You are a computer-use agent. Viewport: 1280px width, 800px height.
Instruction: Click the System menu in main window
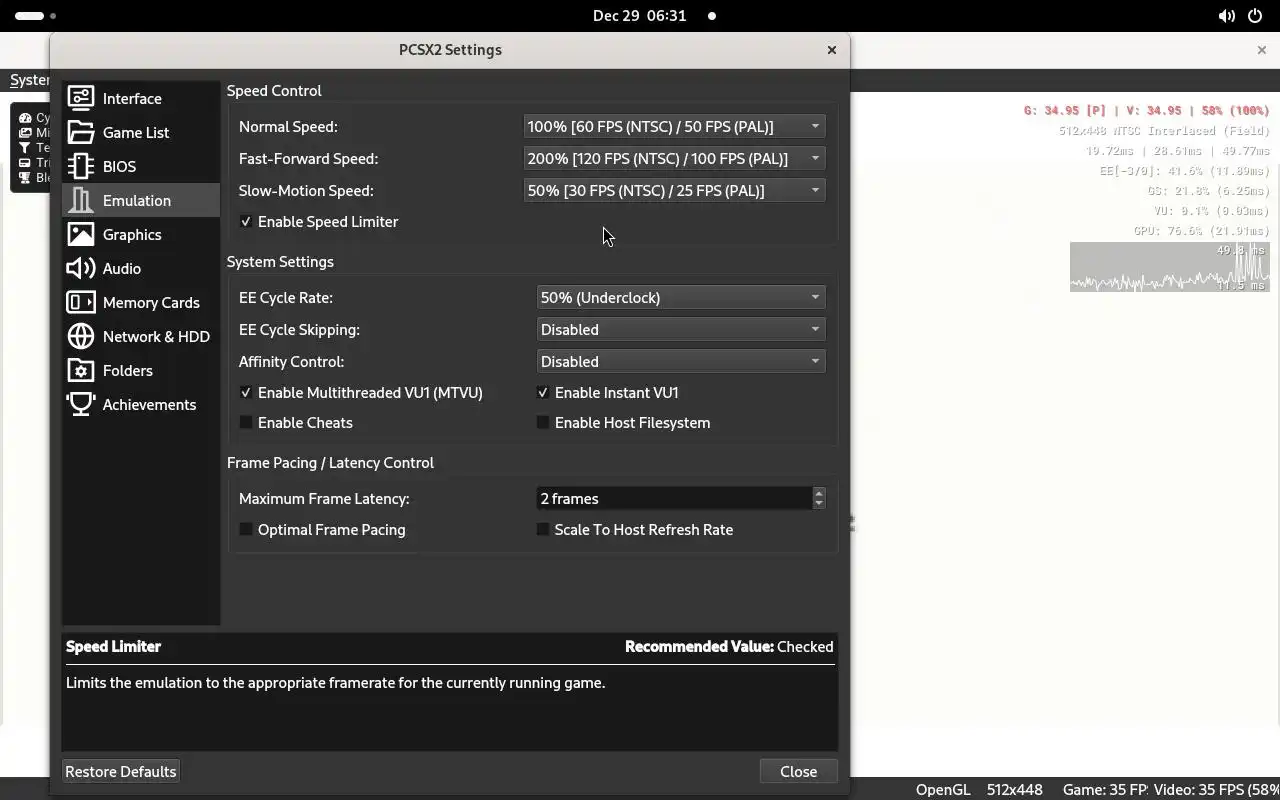tap(30, 80)
